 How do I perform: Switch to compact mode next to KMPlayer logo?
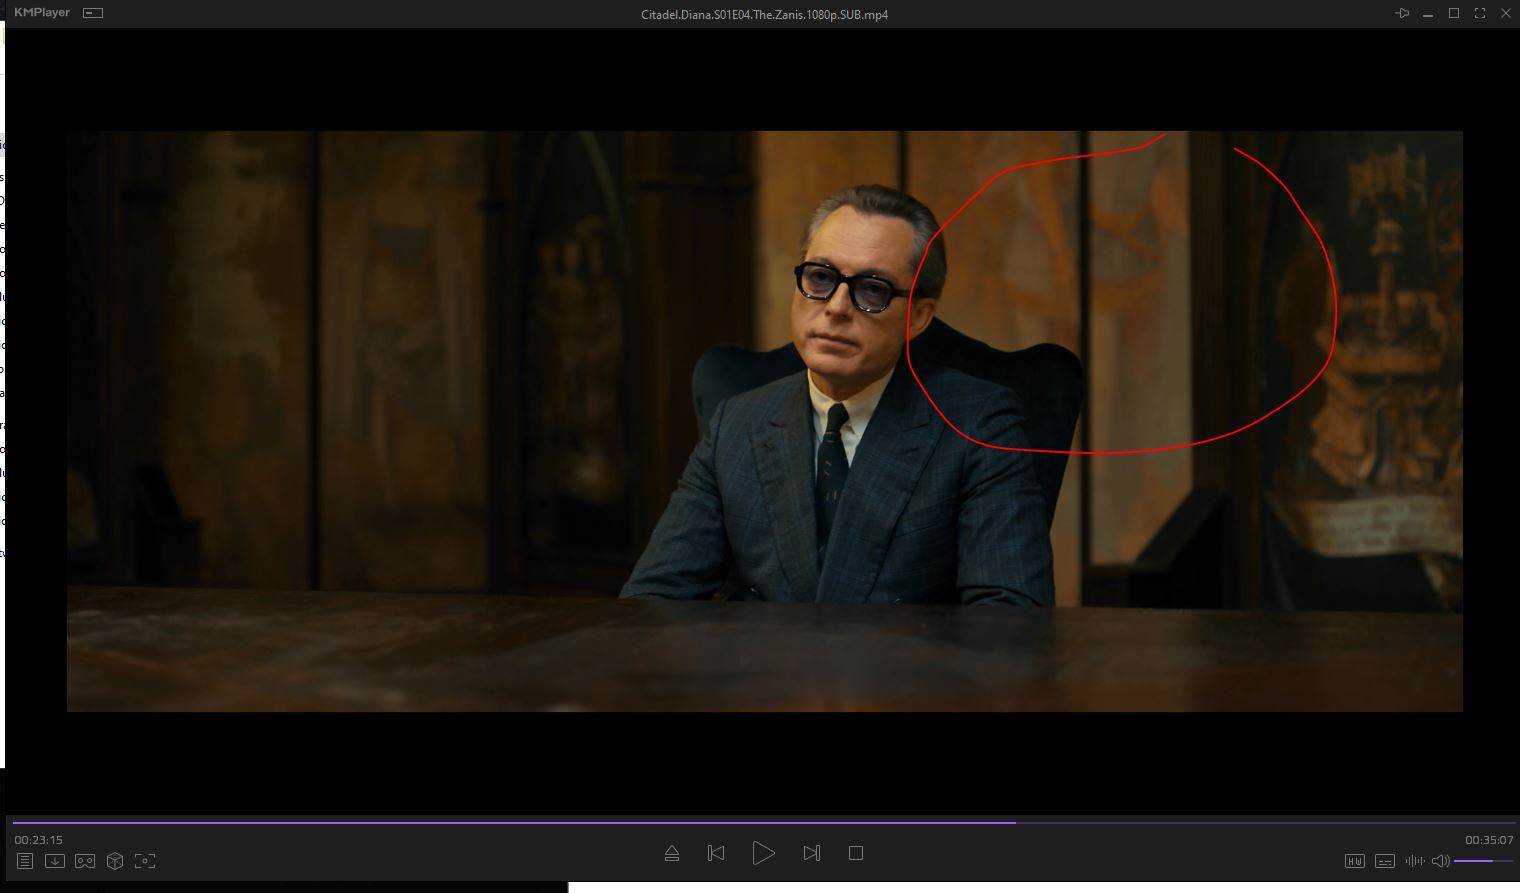click(93, 13)
